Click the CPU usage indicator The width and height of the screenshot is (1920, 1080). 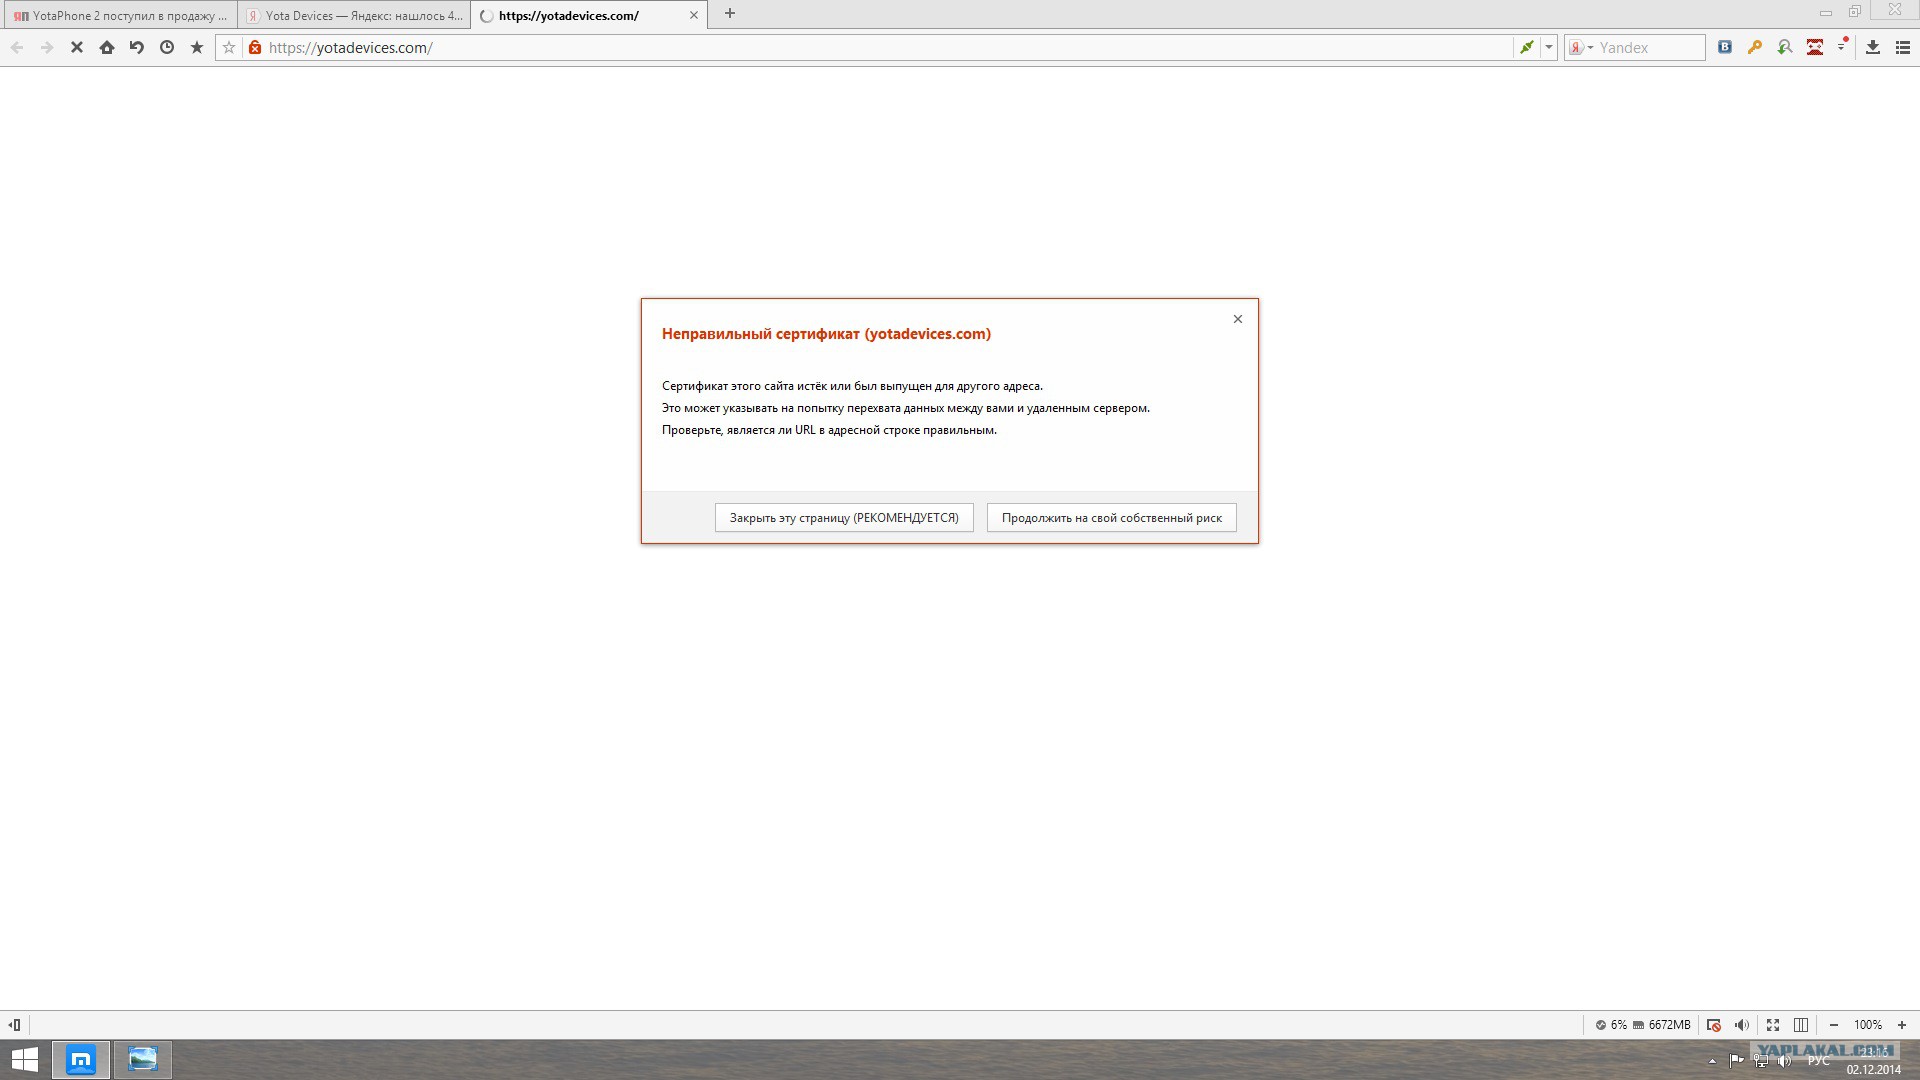1611,1025
